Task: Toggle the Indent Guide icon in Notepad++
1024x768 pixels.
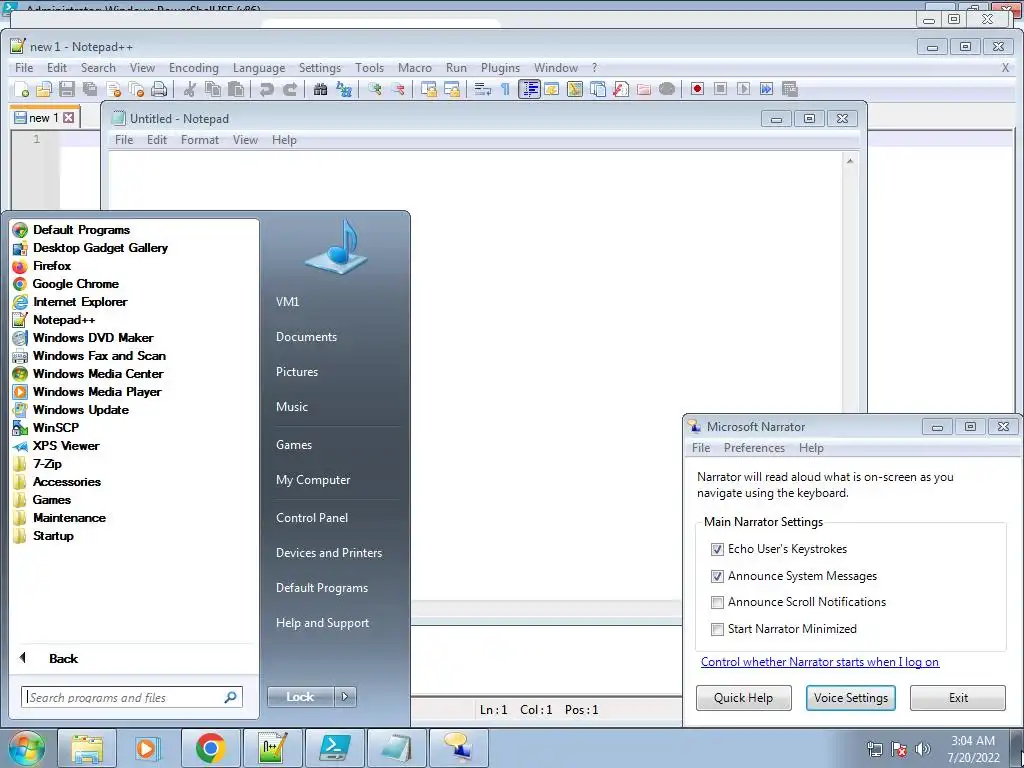Action: click(529, 89)
